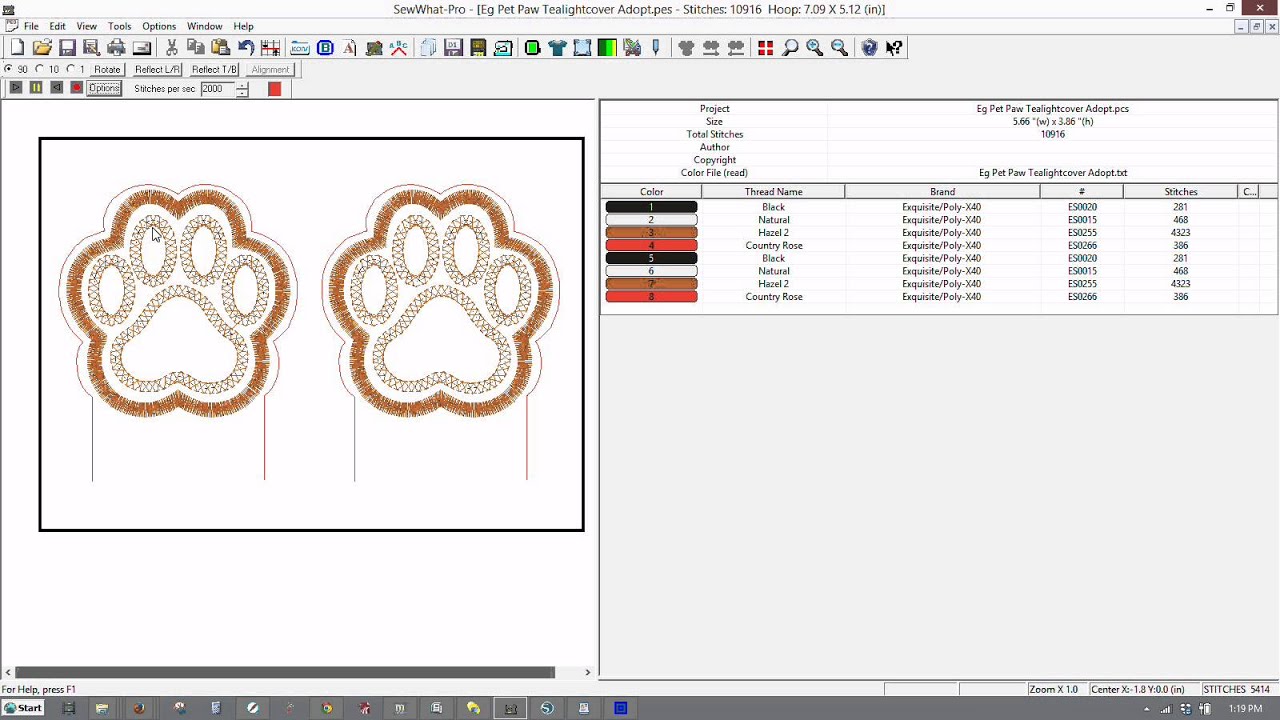1280x720 pixels.
Task: Click the T-shirt preview icon
Action: click(x=558, y=47)
